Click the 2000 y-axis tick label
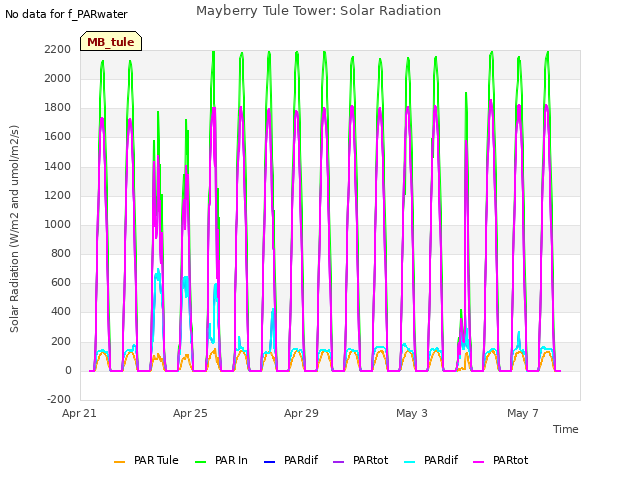 point(58,78)
